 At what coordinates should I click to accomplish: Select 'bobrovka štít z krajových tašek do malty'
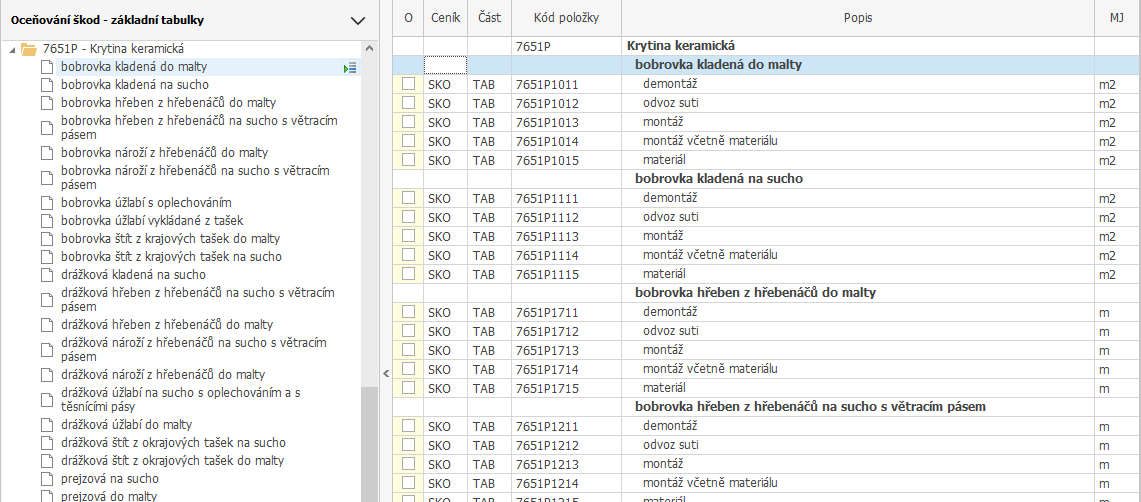point(170,239)
